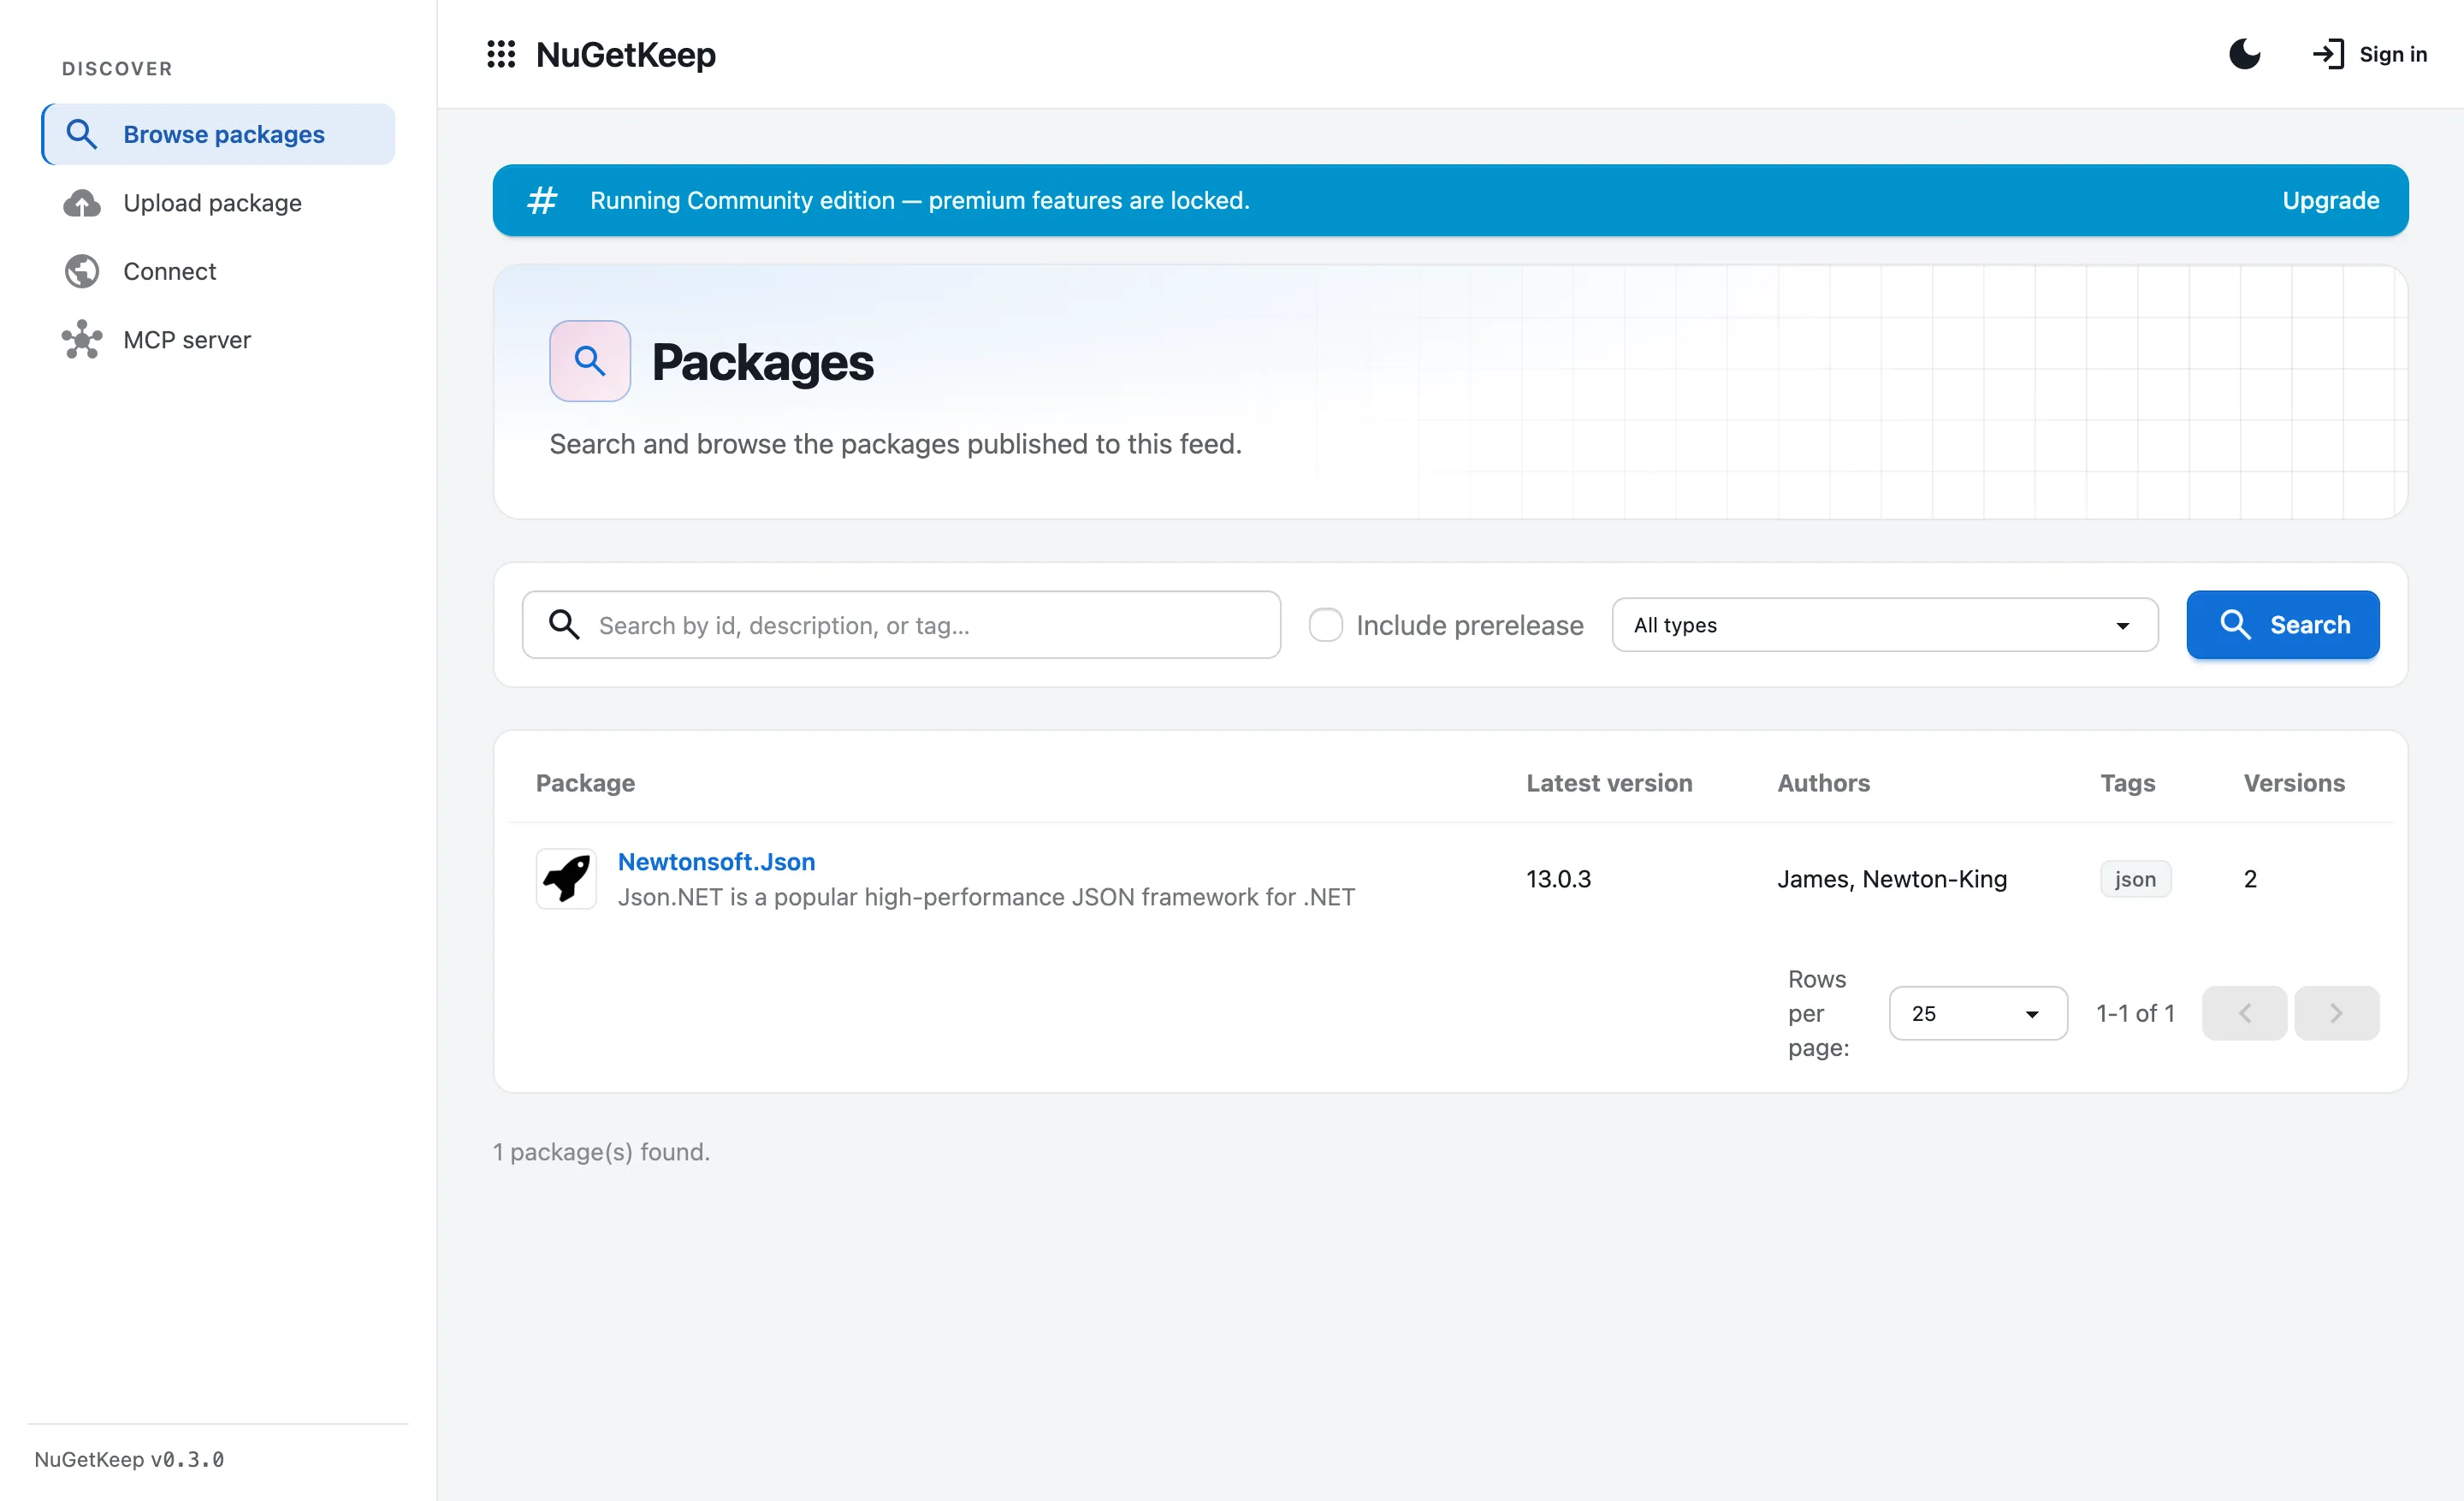
Task: Open the All types dropdown
Action: 1884,625
